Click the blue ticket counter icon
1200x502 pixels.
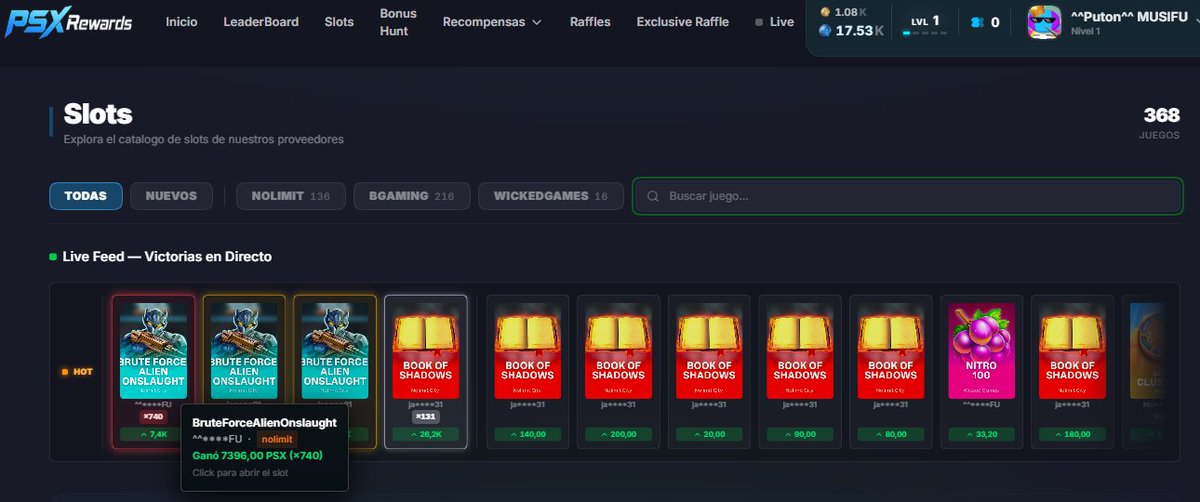pos(976,22)
